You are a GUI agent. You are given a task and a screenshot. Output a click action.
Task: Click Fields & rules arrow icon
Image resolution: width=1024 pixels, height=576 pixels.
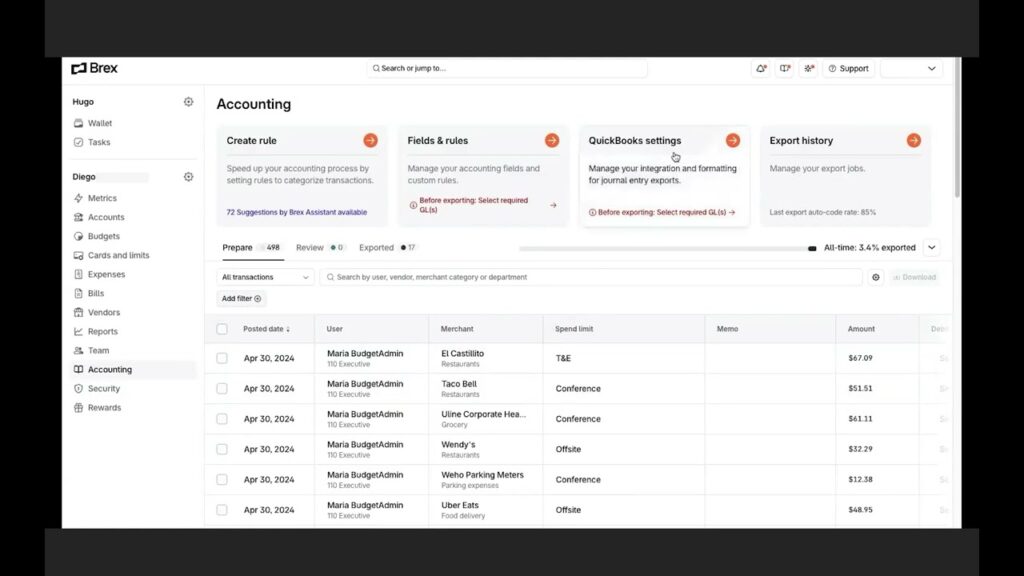pos(552,140)
